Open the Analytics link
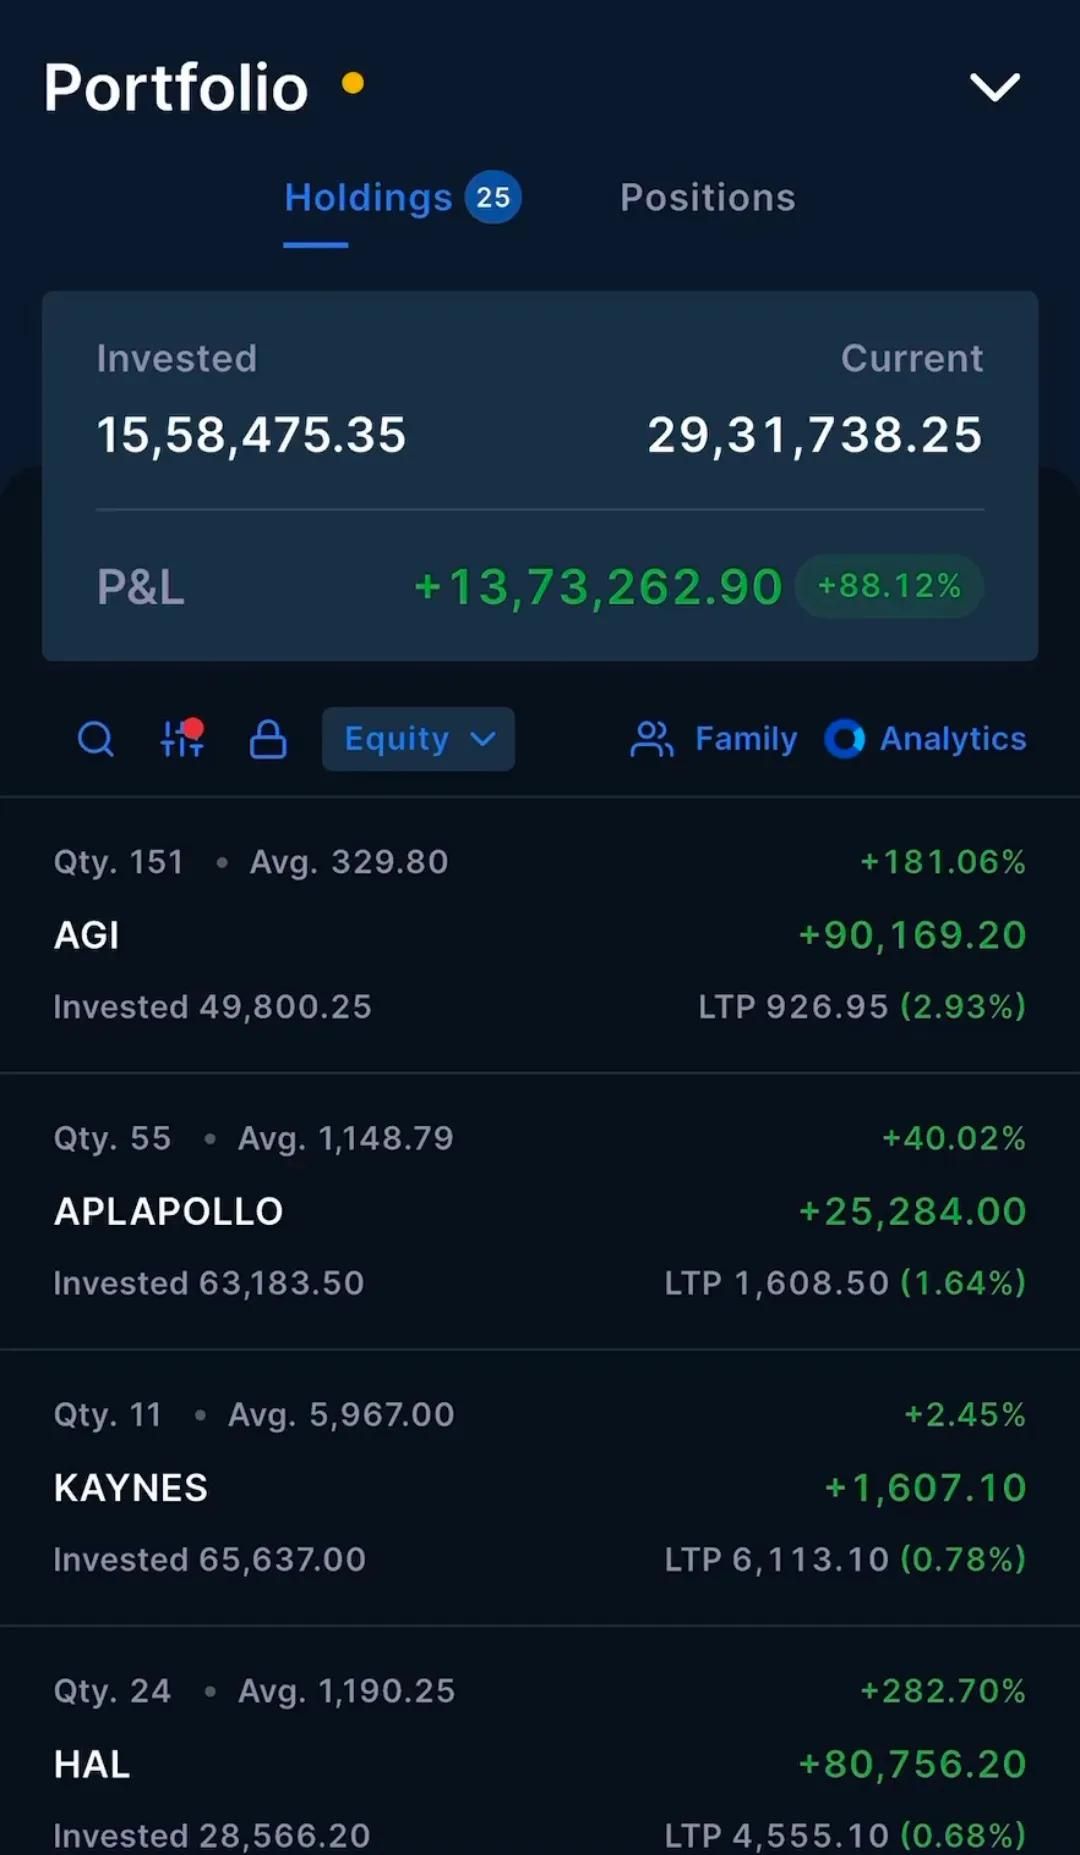The width and height of the screenshot is (1080, 1855). 953,739
